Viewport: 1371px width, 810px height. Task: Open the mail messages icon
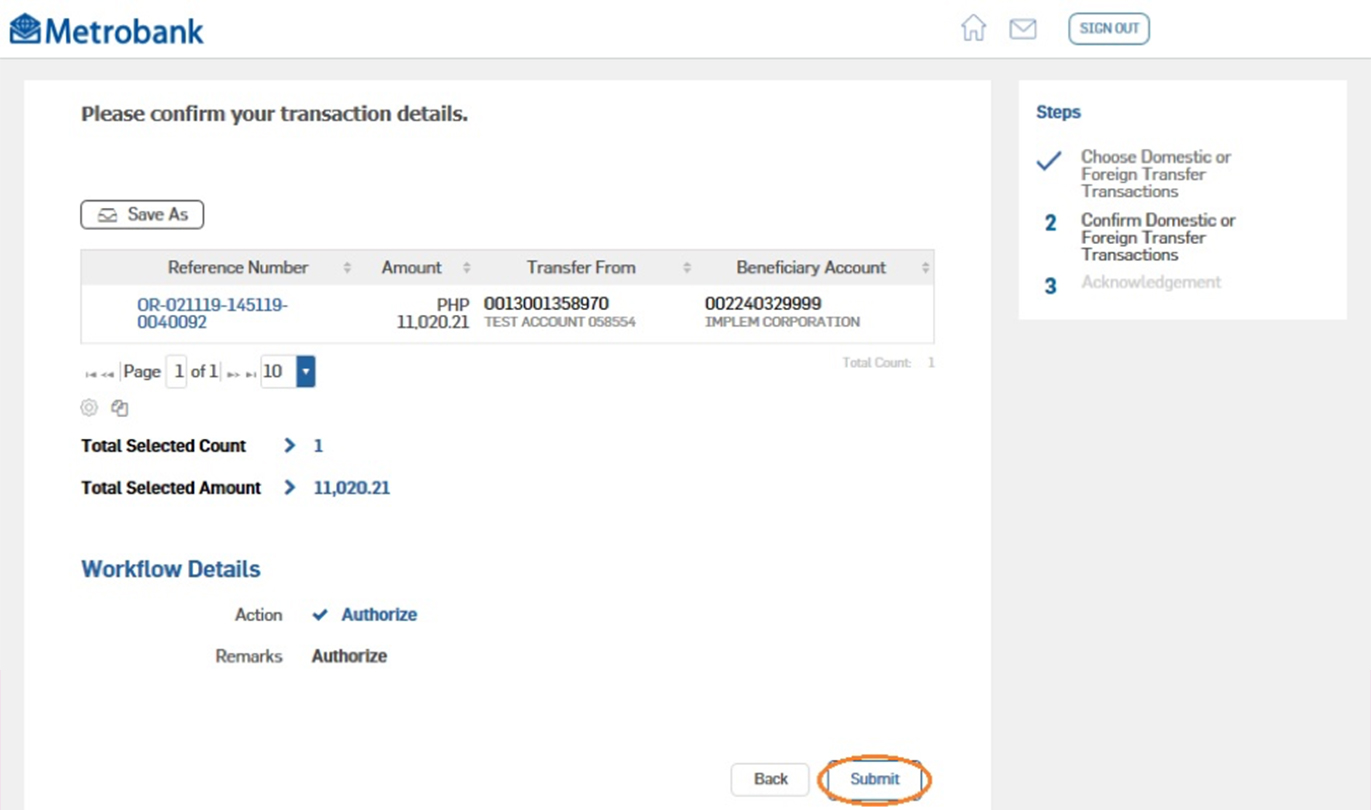point(1023,29)
